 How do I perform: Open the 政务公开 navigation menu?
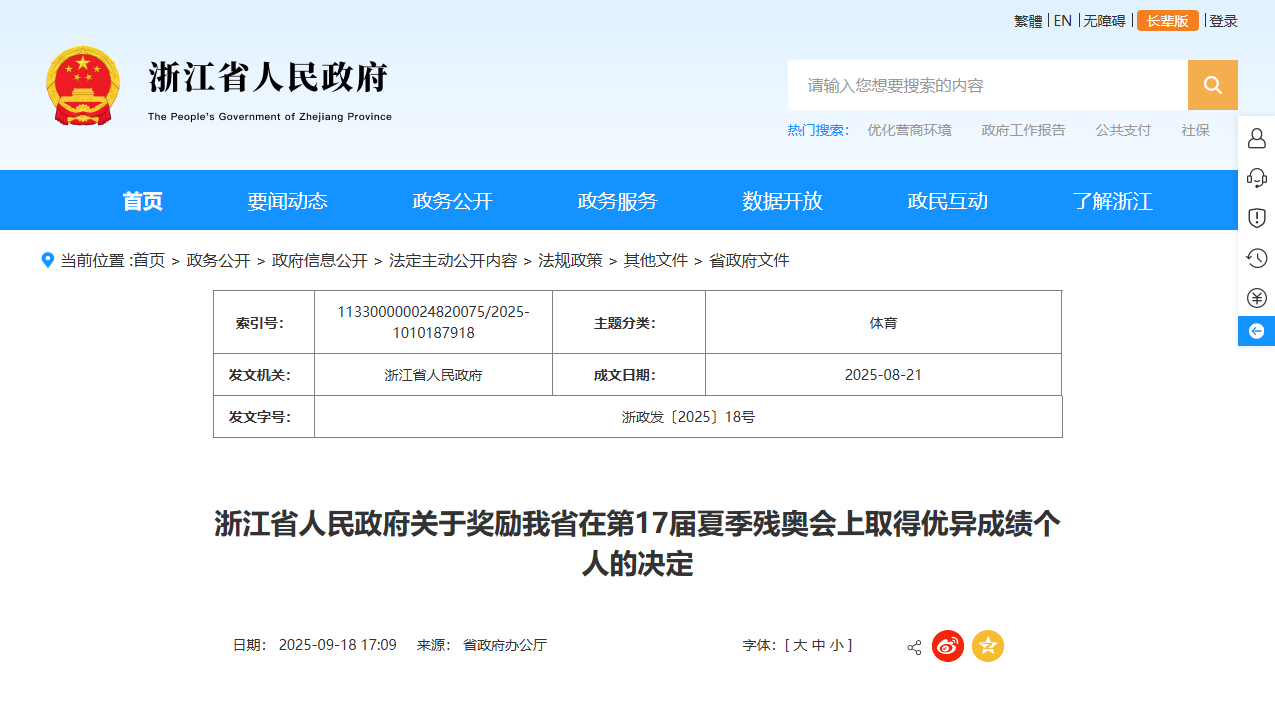[452, 201]
